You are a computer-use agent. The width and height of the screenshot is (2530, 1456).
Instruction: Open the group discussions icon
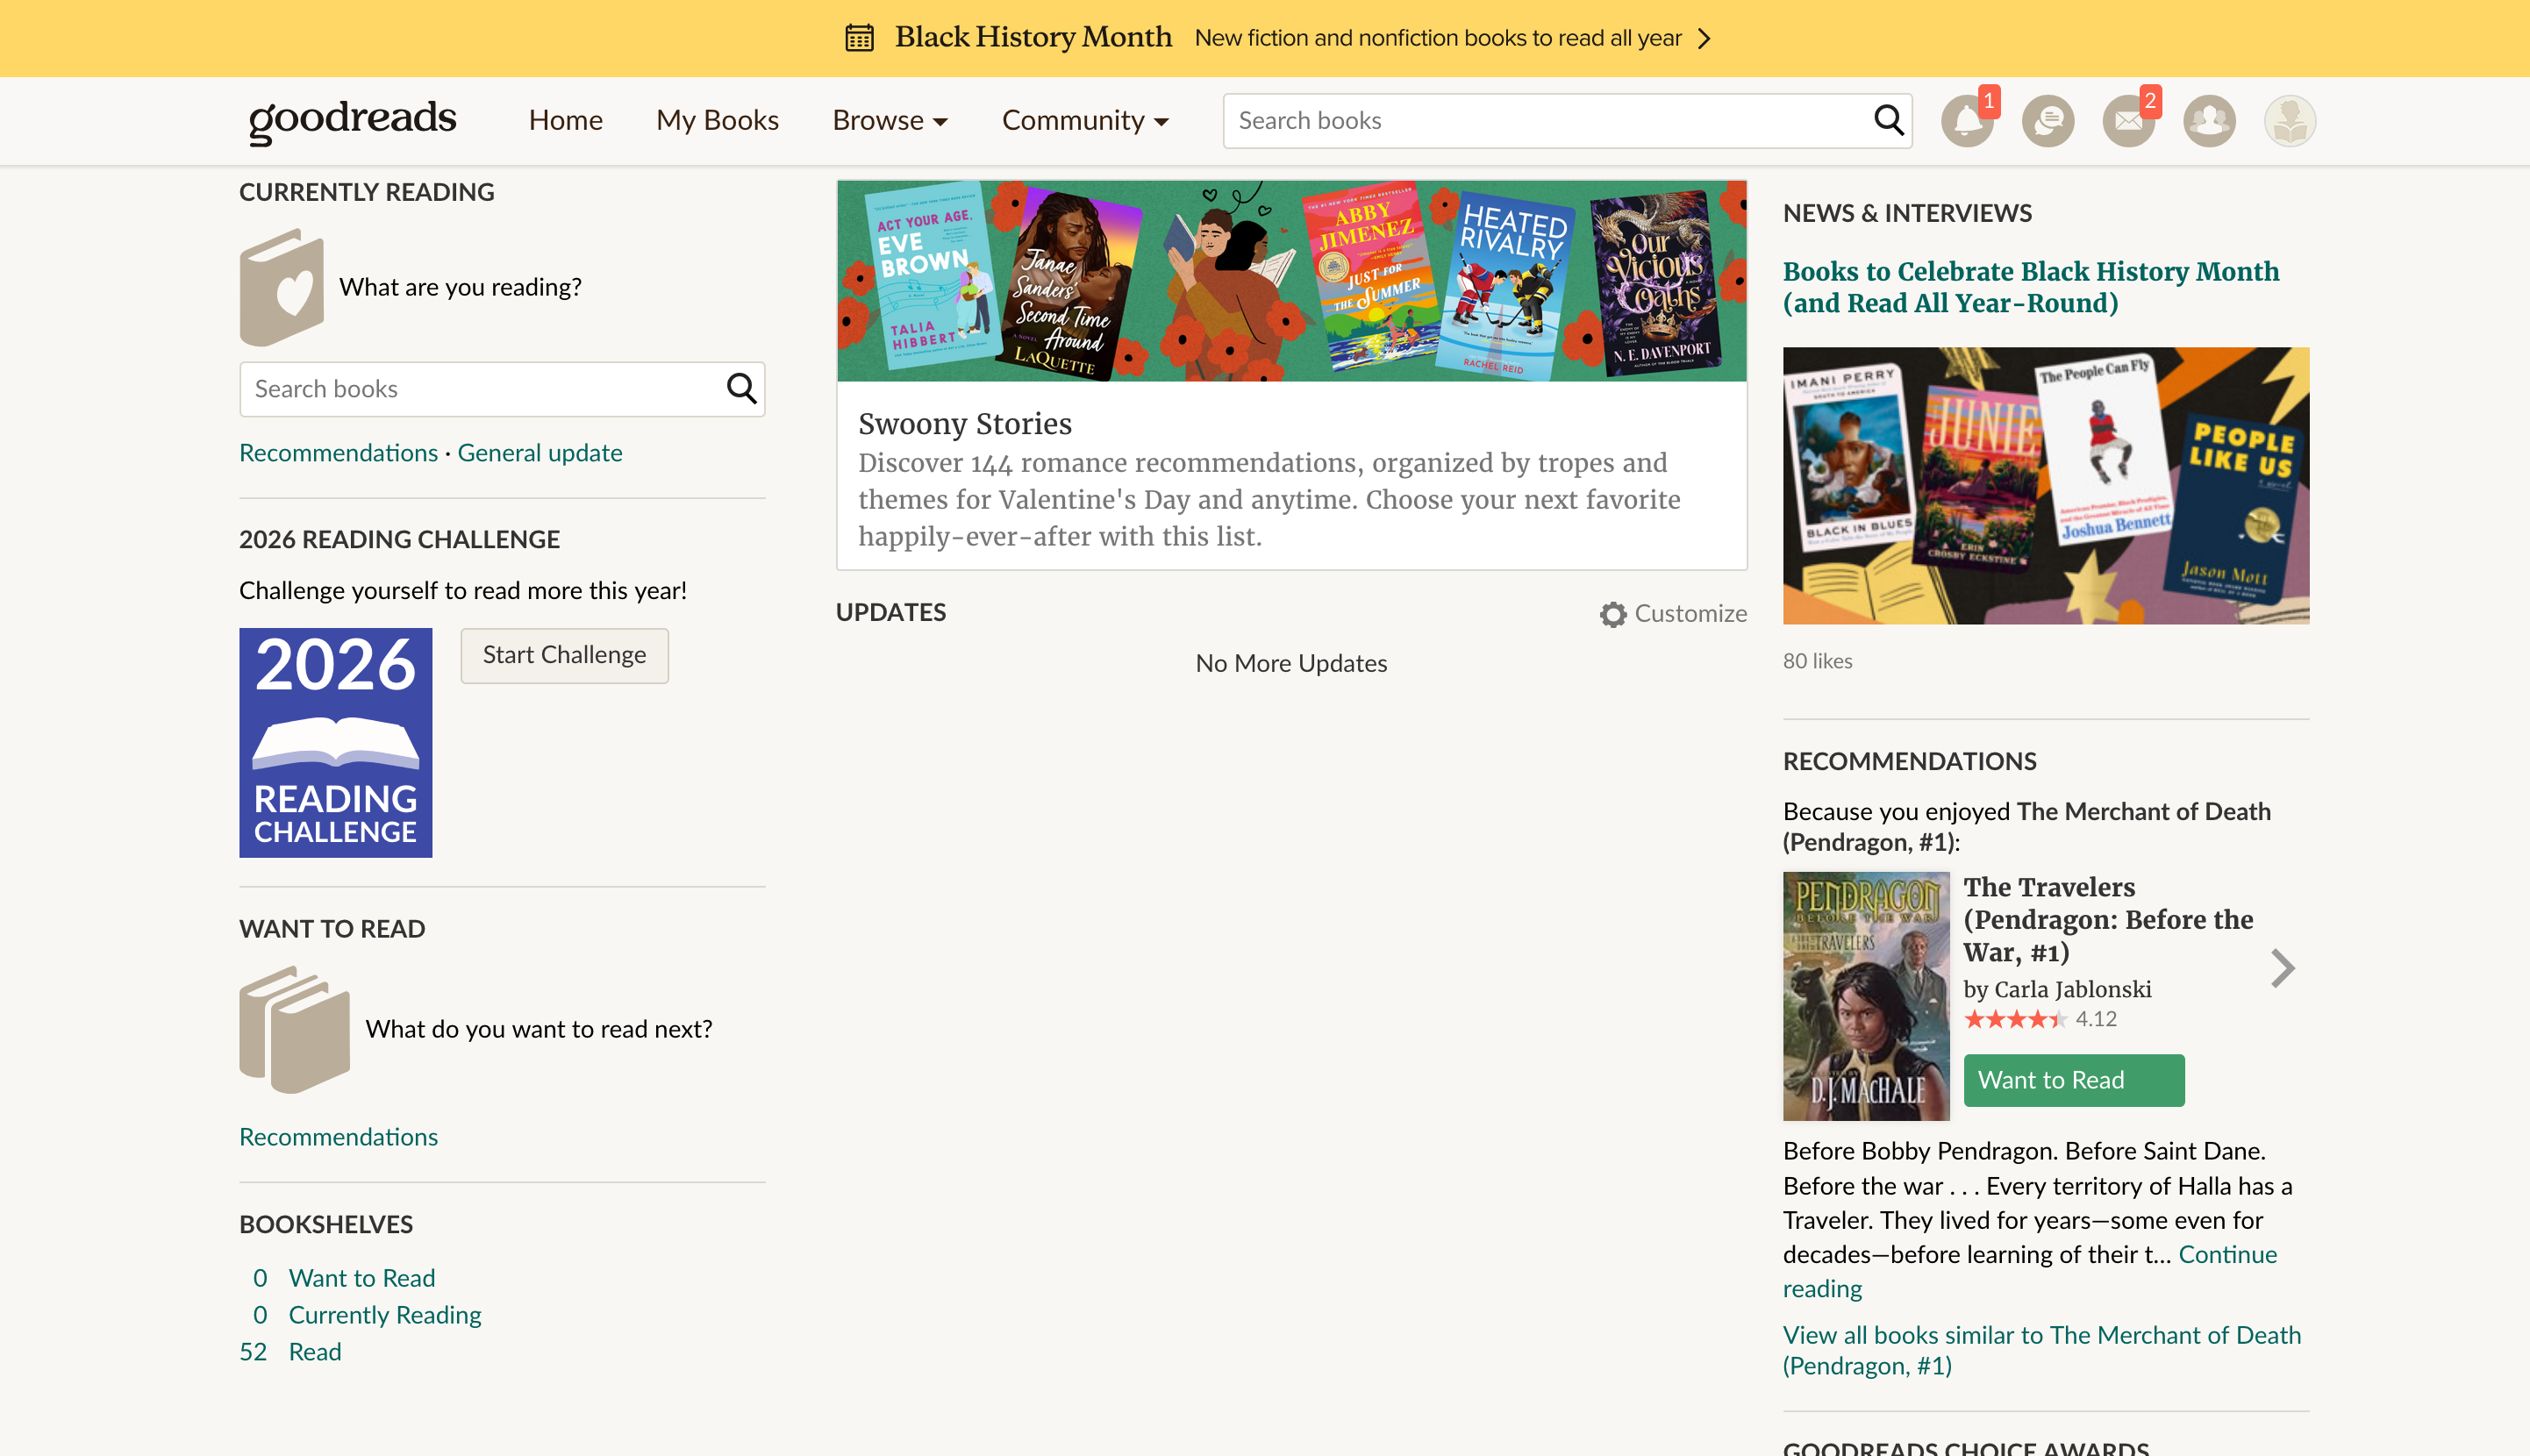(2047, 121)
